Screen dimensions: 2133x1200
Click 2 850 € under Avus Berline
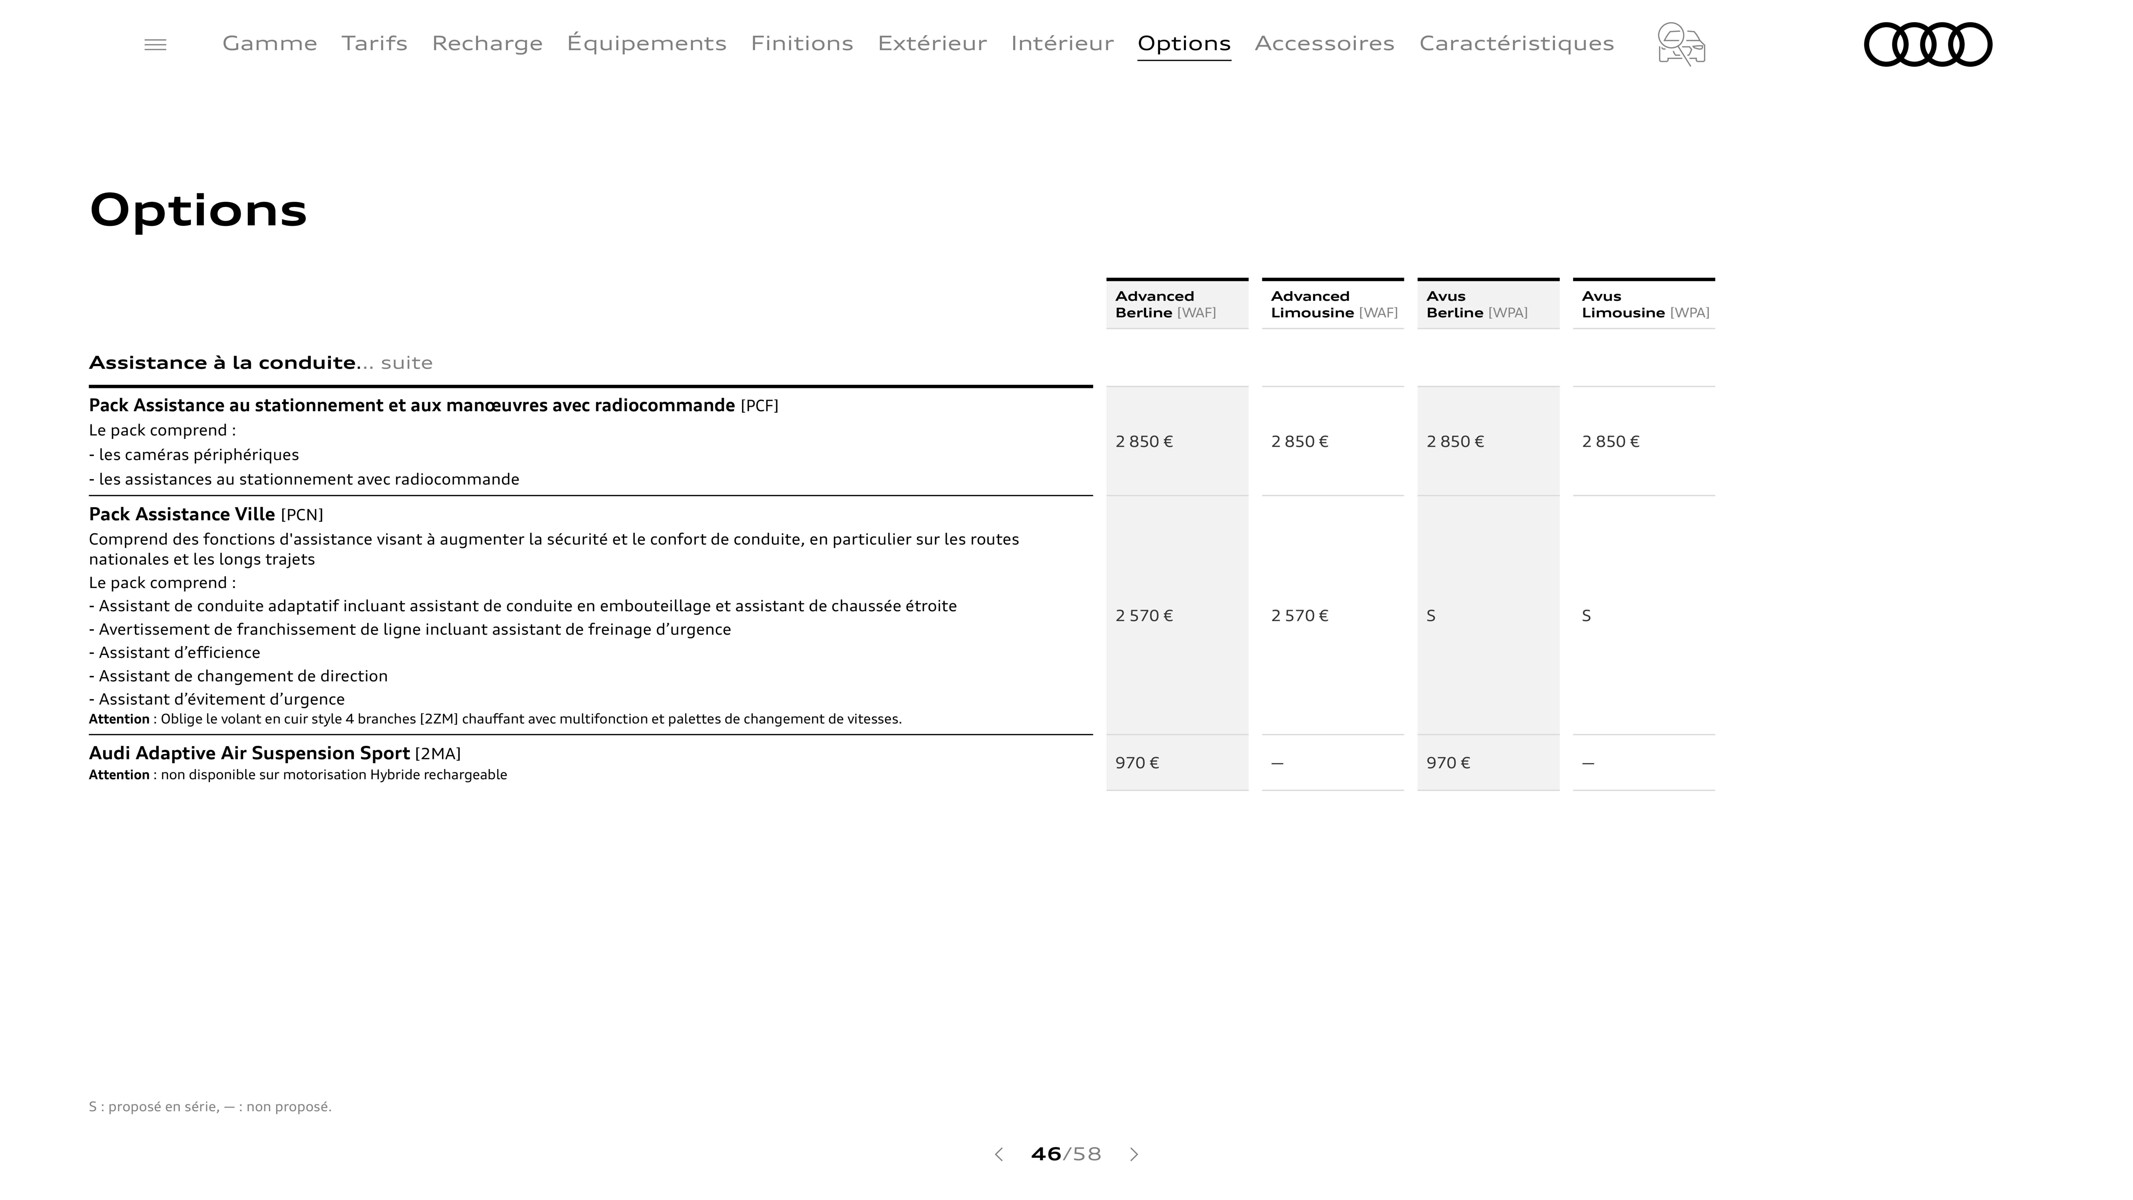pyautogui.click(x=1455, y=441)
